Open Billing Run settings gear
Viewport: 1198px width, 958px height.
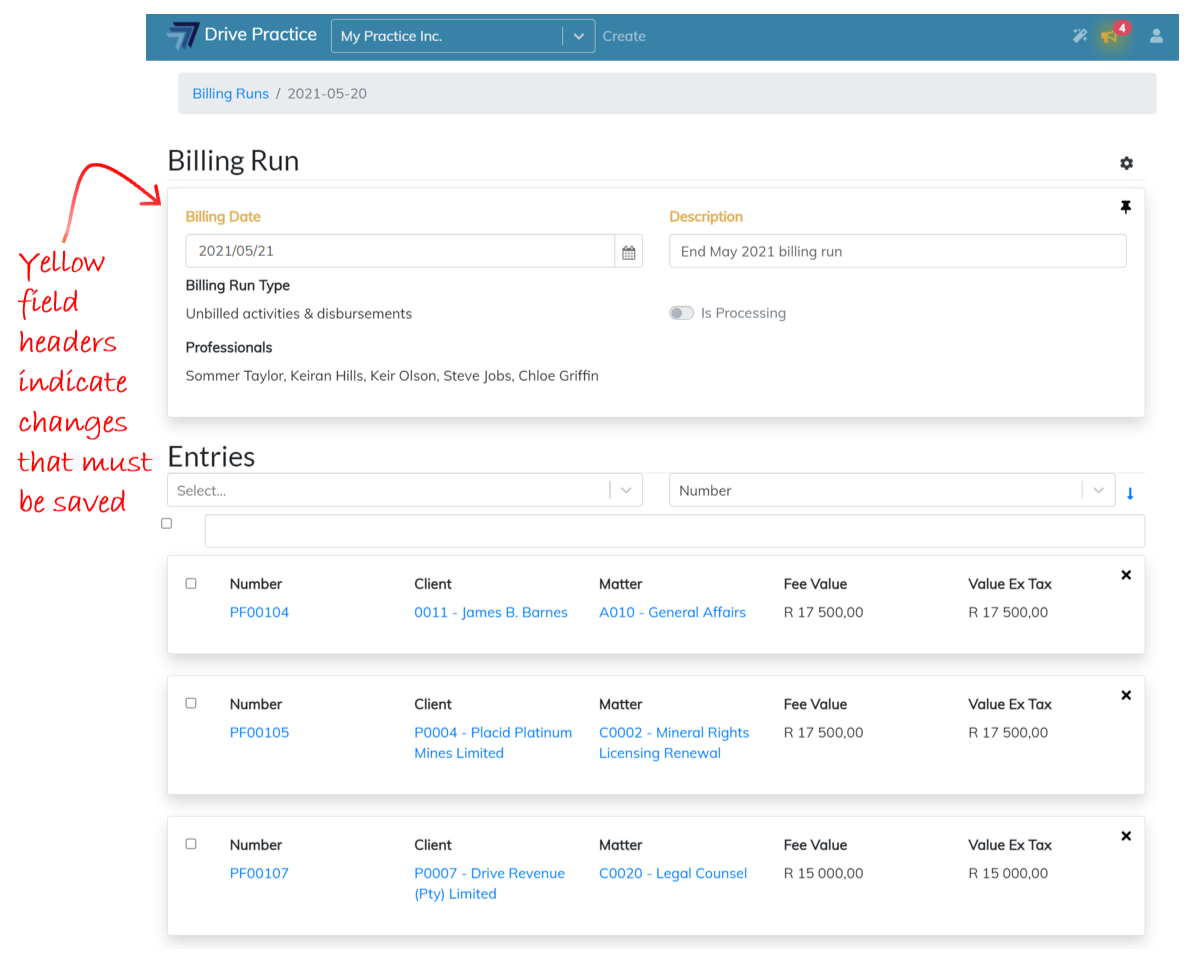tap(1126, 163)
